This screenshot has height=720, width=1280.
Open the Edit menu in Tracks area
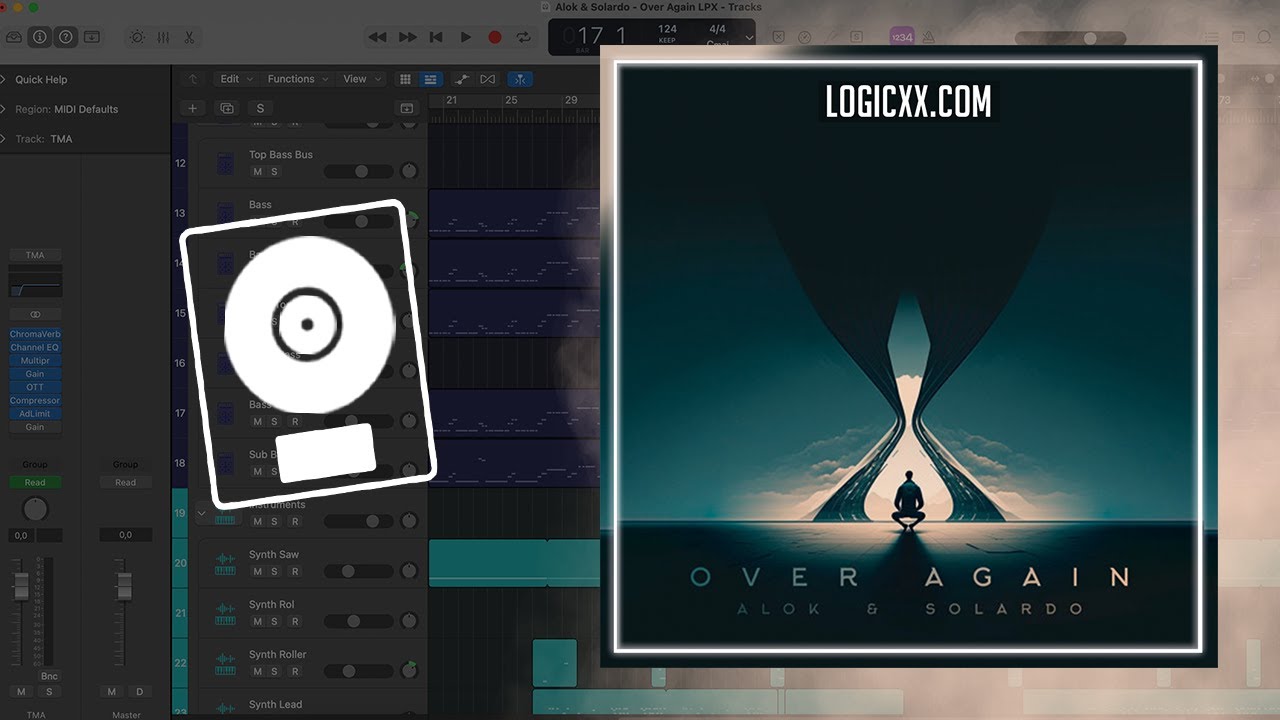coord(236,79)
